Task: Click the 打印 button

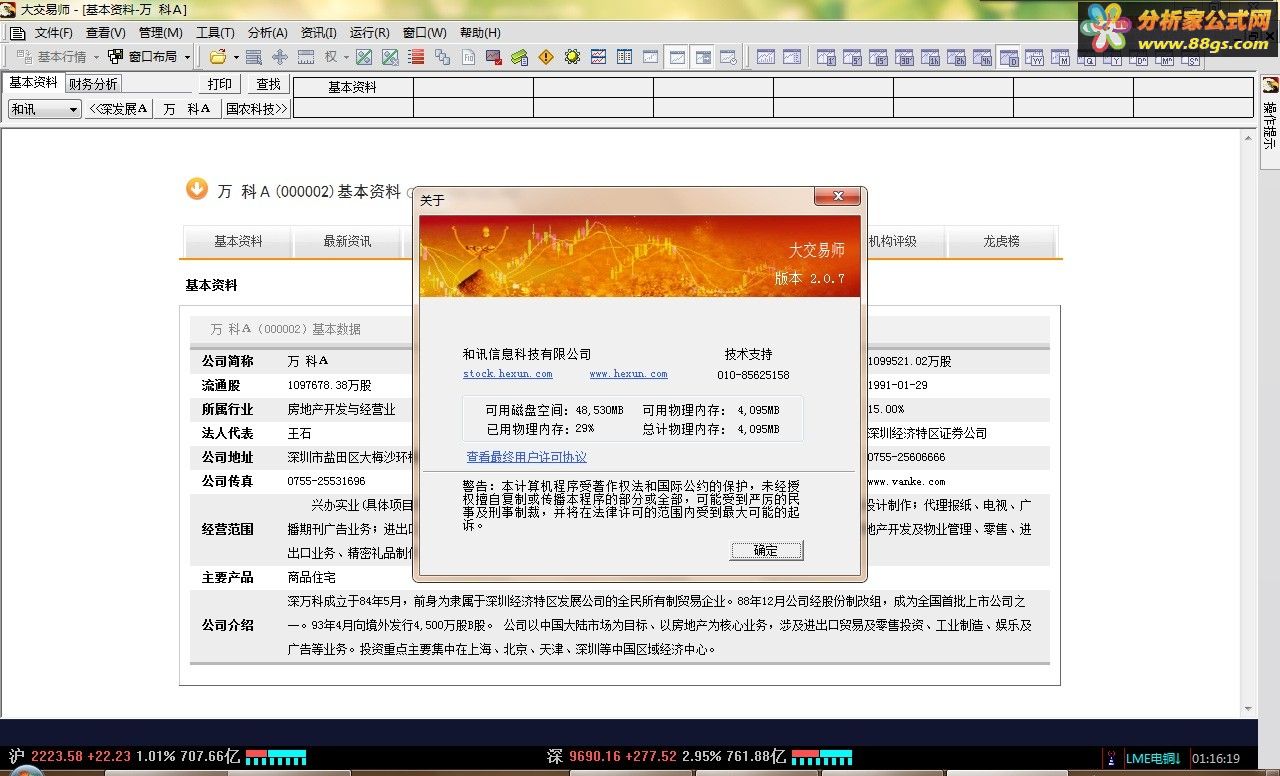Action: [219, 84]
